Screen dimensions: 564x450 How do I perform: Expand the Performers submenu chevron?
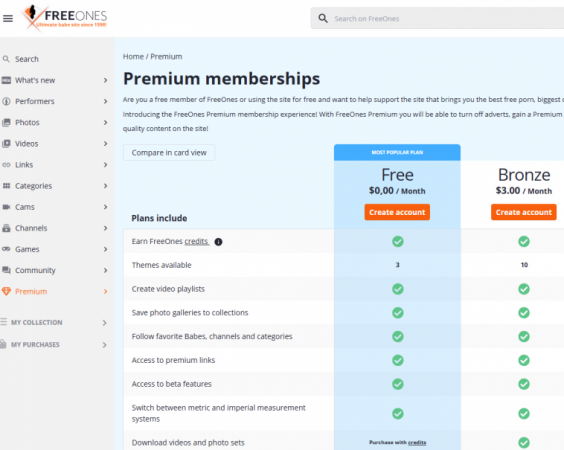tap(105, 101)
